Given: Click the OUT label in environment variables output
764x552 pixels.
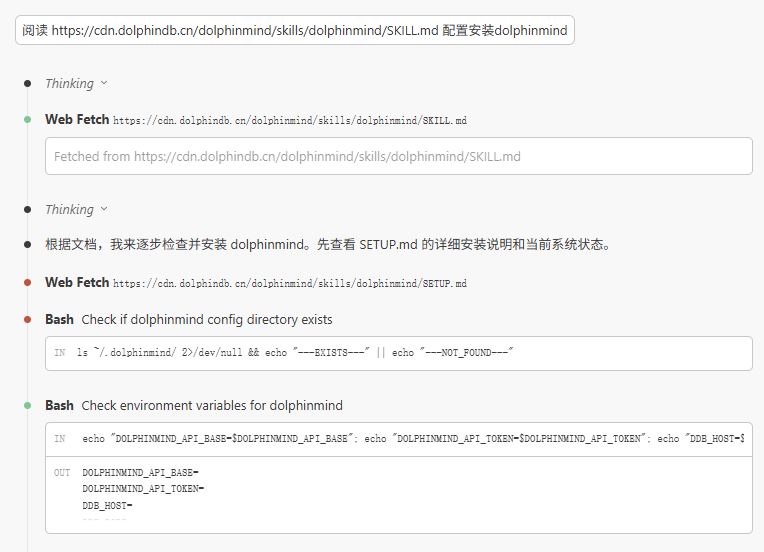Looking at the screenshot, I should [x=62, y=473].
